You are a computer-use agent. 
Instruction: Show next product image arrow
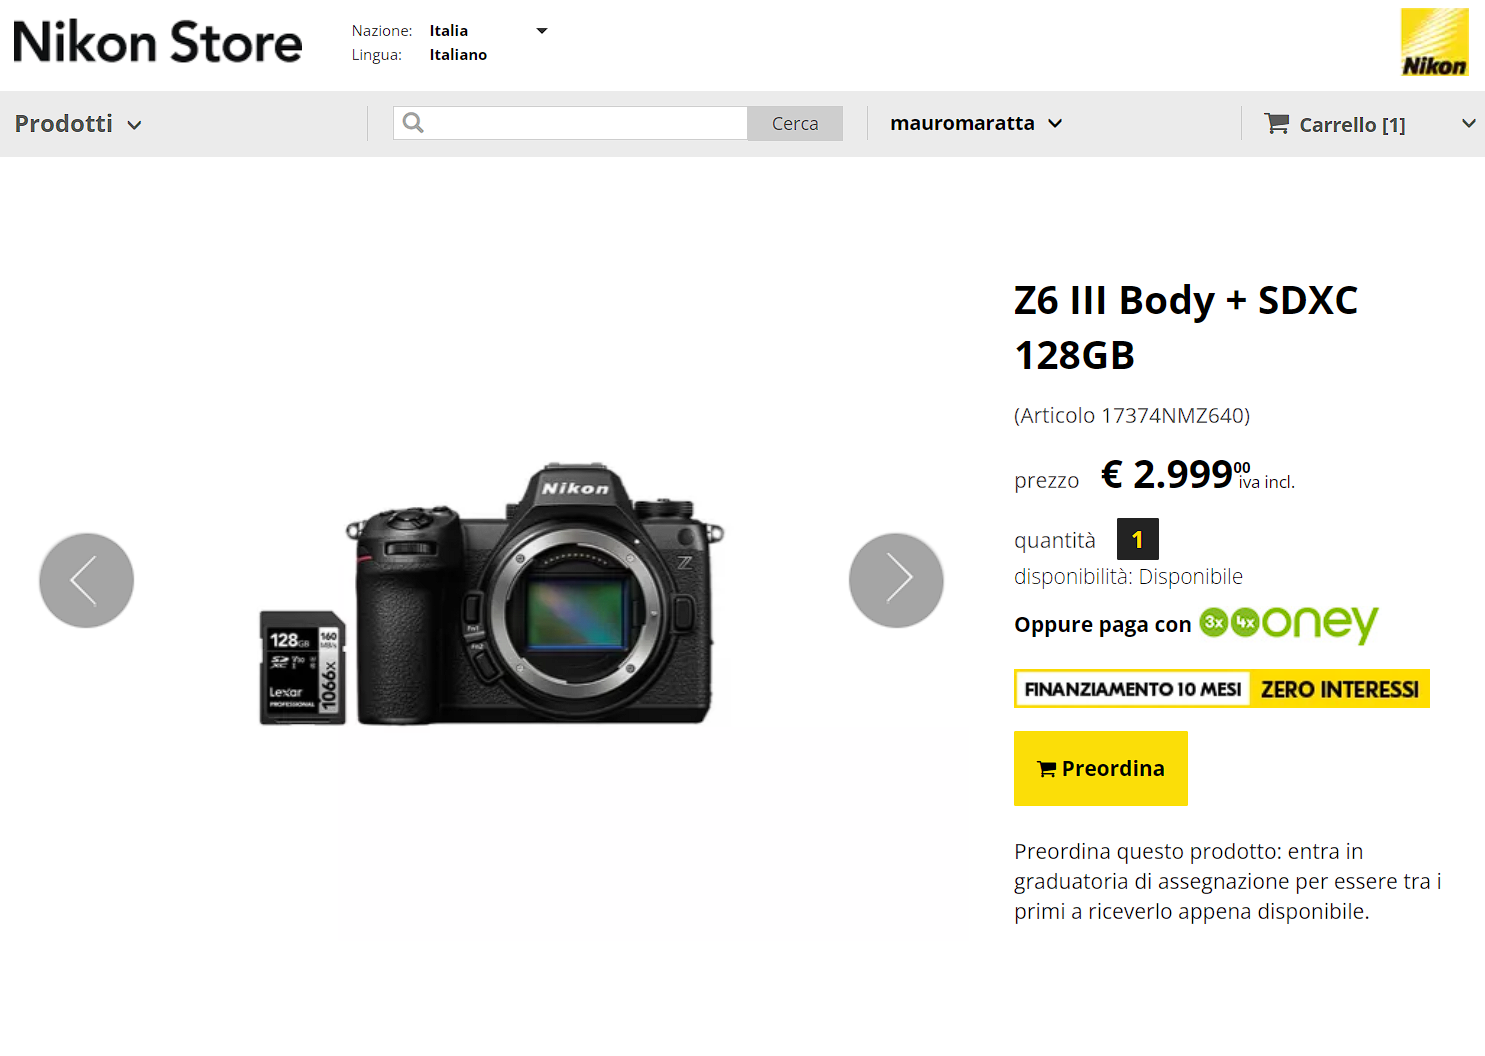point(896,580)
